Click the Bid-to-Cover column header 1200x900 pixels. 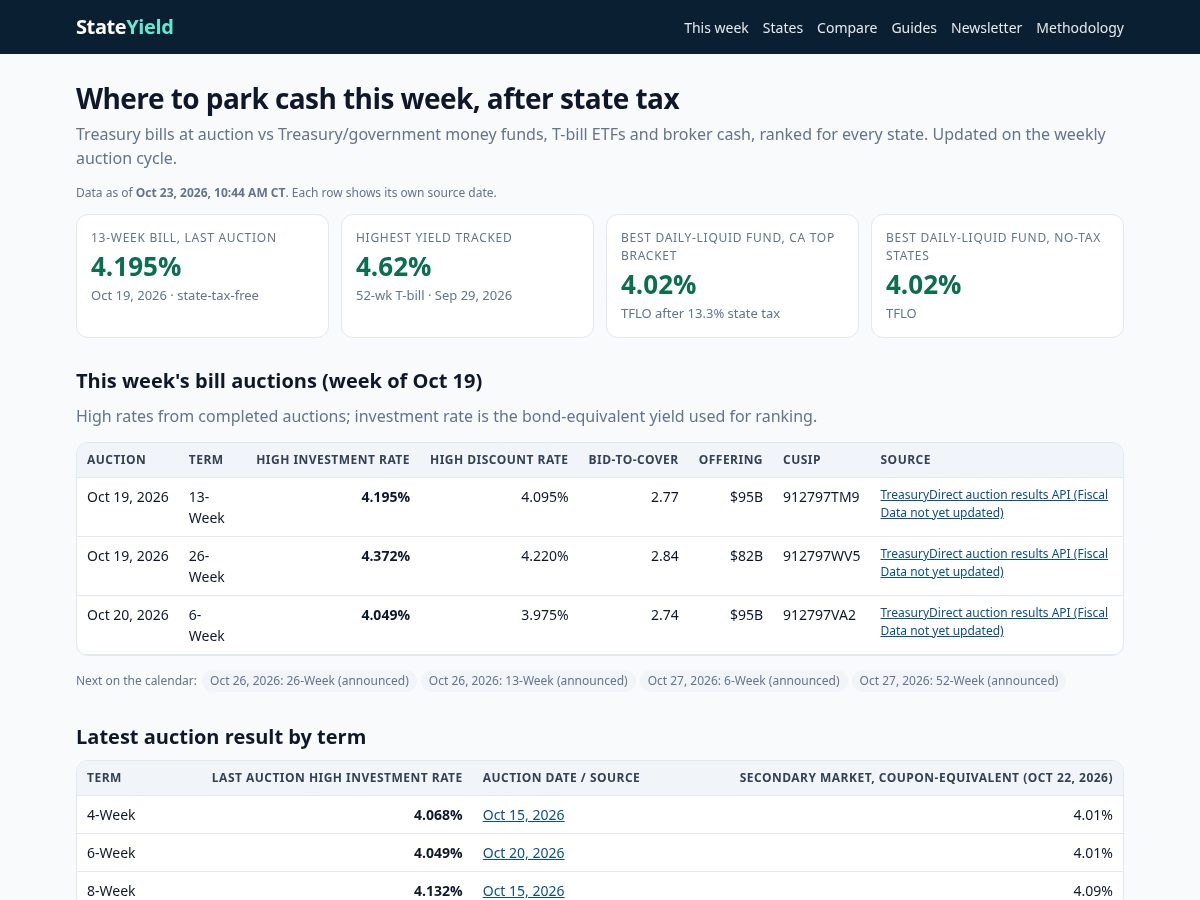[x=633, y=460]
